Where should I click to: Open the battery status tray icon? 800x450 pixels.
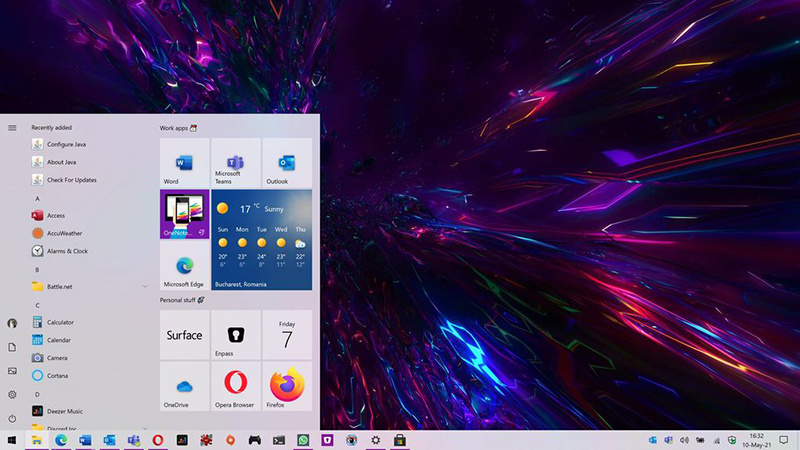pyautogui.click(x=701, y=440)
